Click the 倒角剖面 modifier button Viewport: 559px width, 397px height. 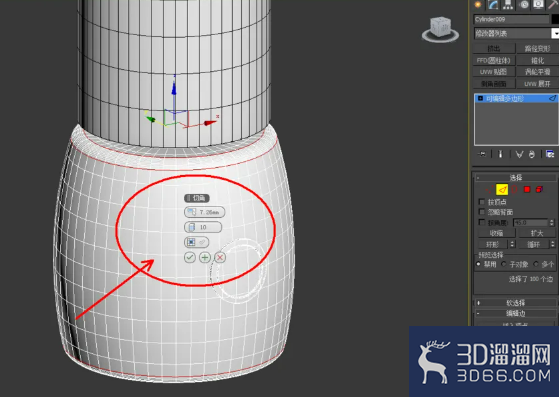(x=494, y=84)
